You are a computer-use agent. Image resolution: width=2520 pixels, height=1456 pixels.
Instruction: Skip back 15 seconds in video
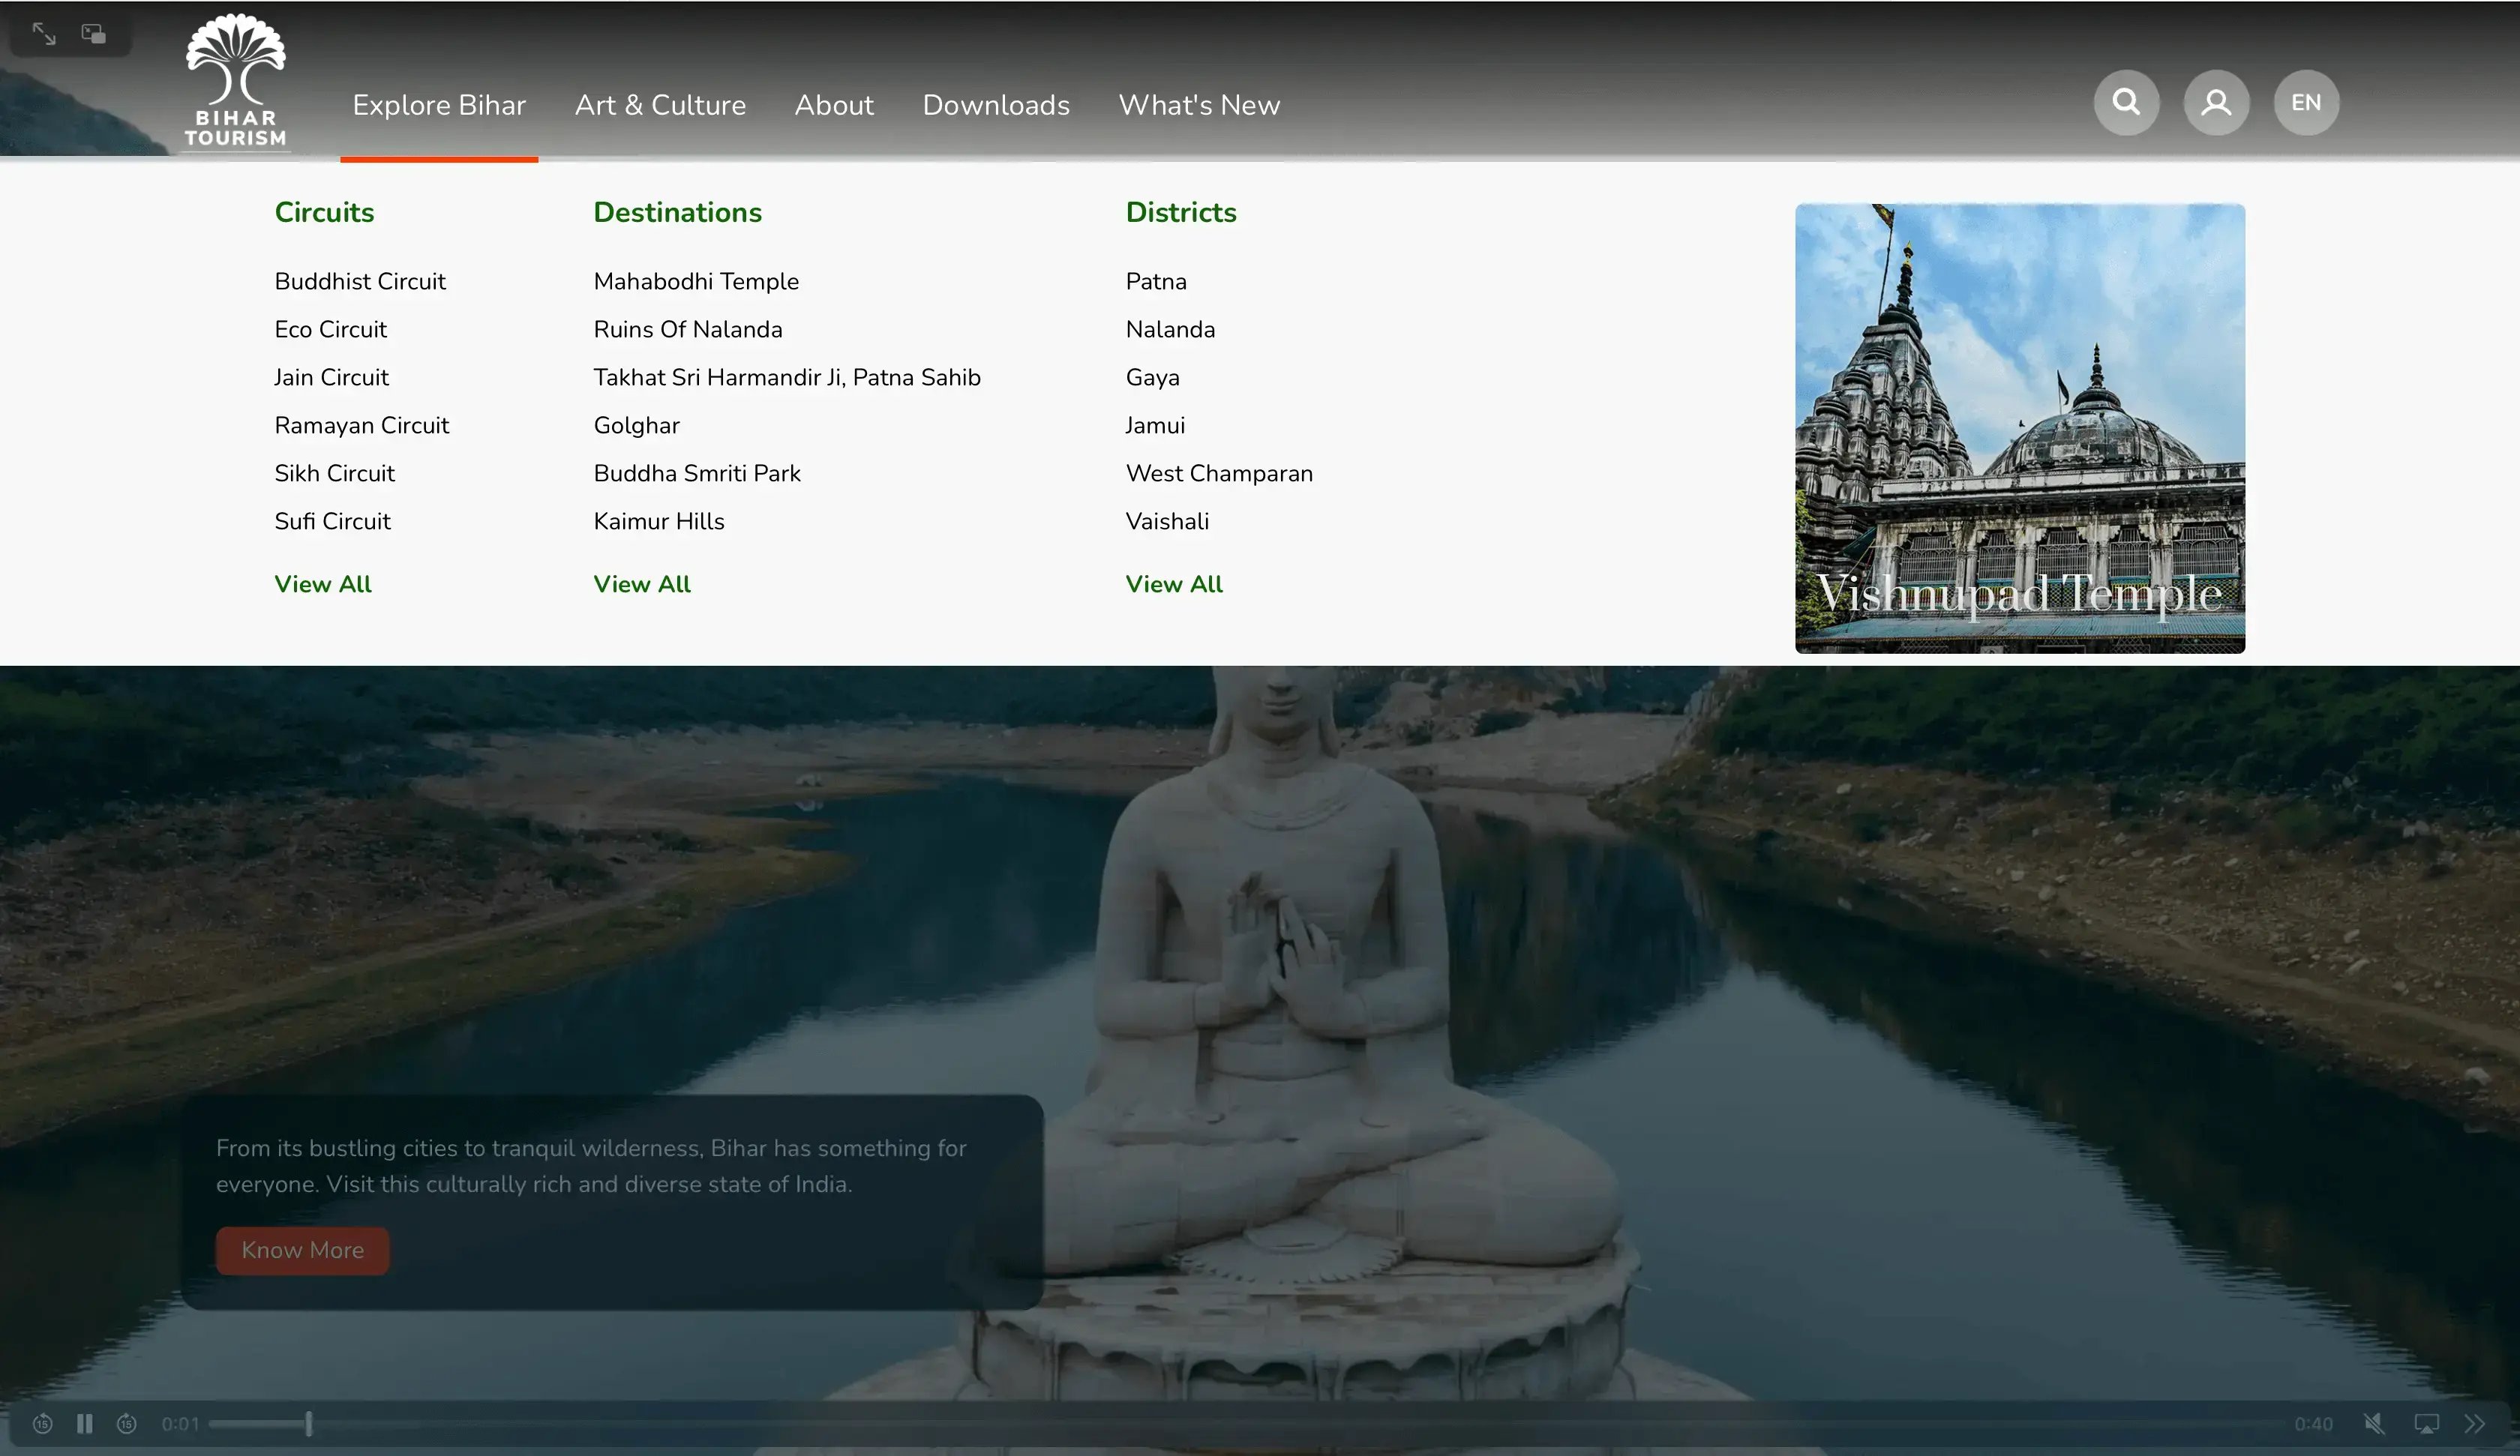tap(42, 1423)
